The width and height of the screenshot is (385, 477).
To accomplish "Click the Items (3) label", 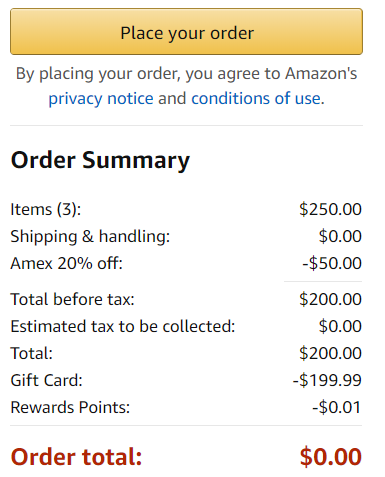I will click(46, 210).
